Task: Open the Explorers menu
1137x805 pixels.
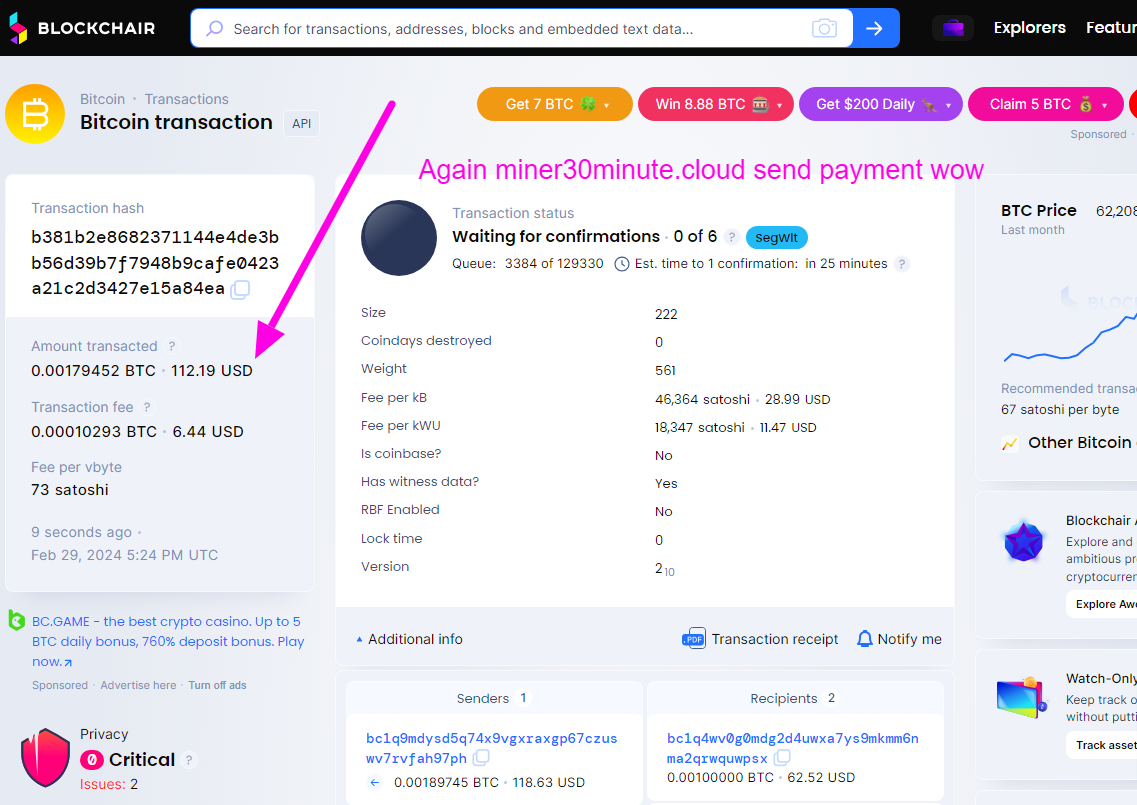Action: pos(1030,28)
